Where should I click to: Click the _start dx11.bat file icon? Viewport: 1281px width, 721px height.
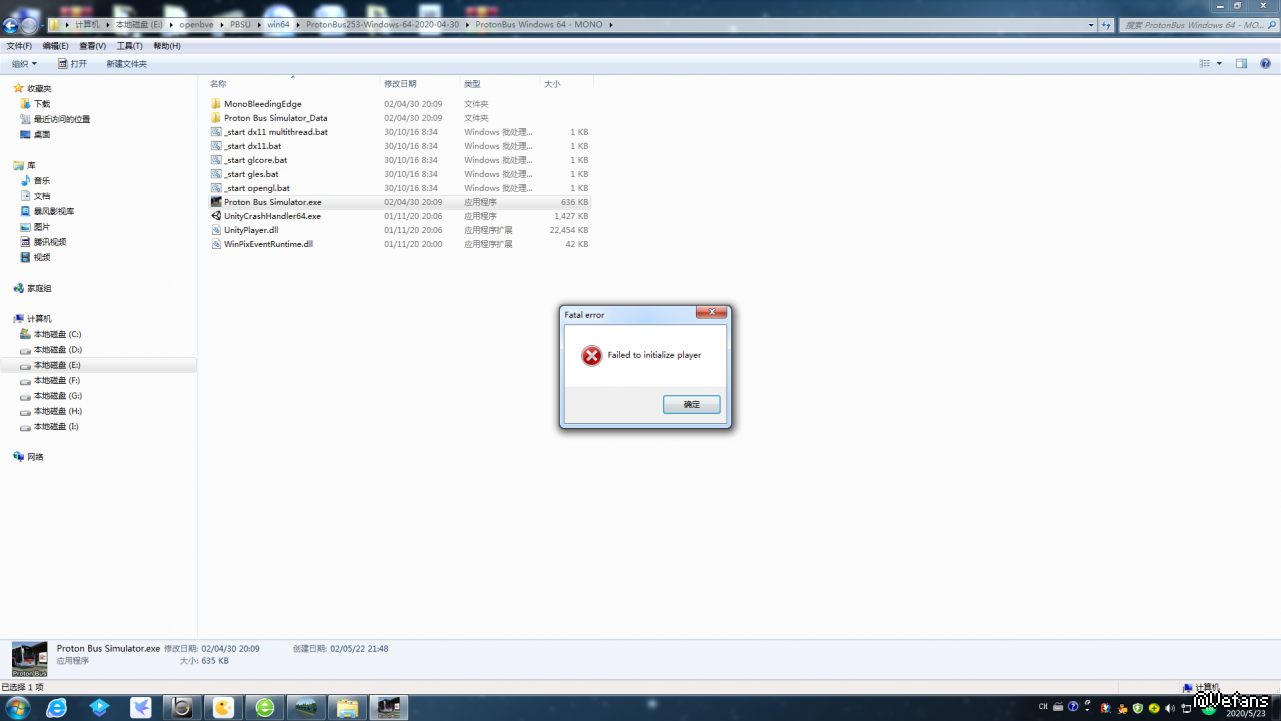coord(216,146)
